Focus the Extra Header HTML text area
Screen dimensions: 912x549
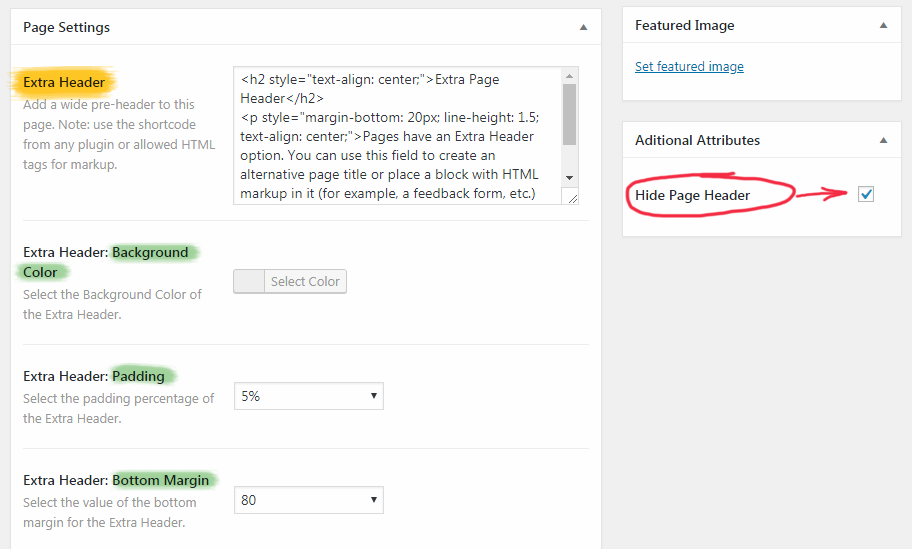[397, 135]
